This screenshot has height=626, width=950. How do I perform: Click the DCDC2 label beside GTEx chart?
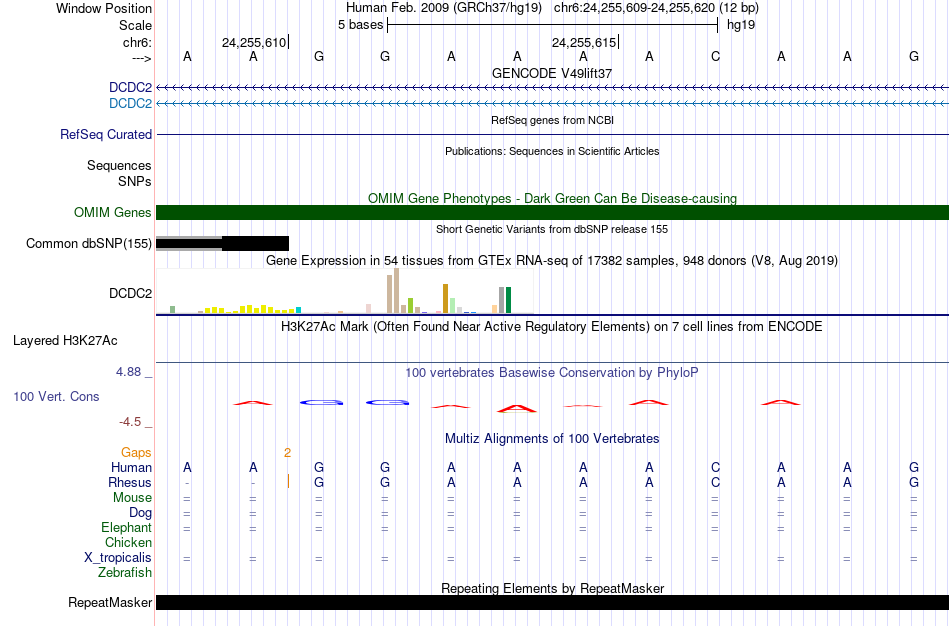(130, 293)
